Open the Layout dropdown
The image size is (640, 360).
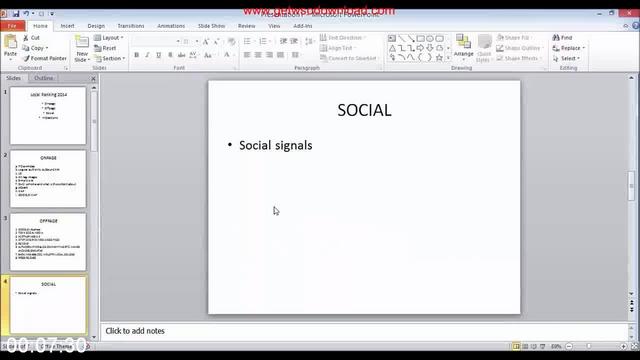pyautogui.click(x=109, y=38)
